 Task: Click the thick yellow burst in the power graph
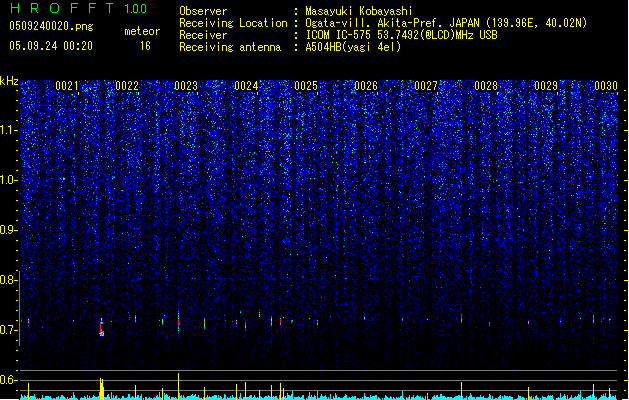click(x=102, y=388)
